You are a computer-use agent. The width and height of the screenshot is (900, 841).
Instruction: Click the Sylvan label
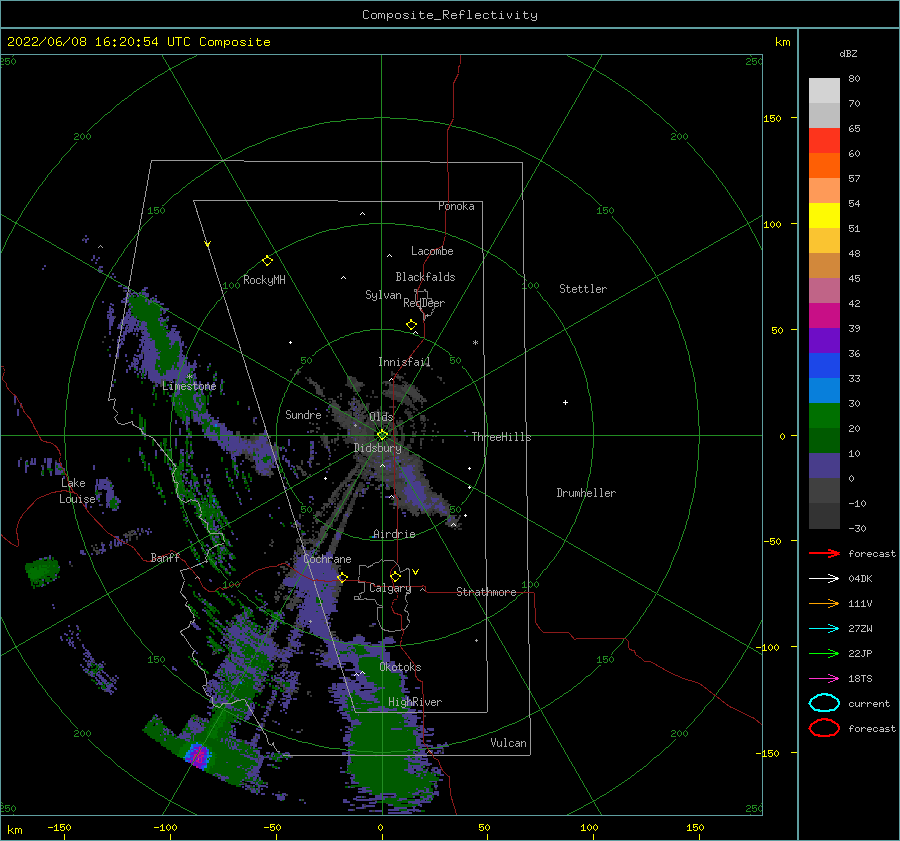point(383,295)
